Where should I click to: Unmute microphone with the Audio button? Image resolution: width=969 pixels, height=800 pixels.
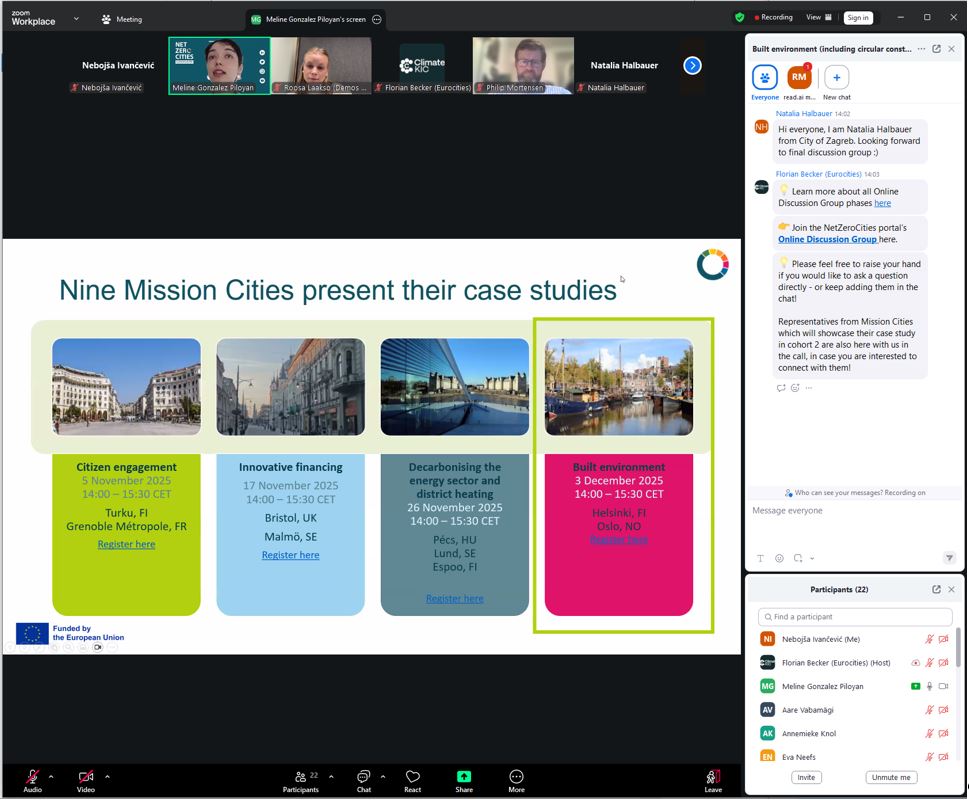click(x=32, y=777)
